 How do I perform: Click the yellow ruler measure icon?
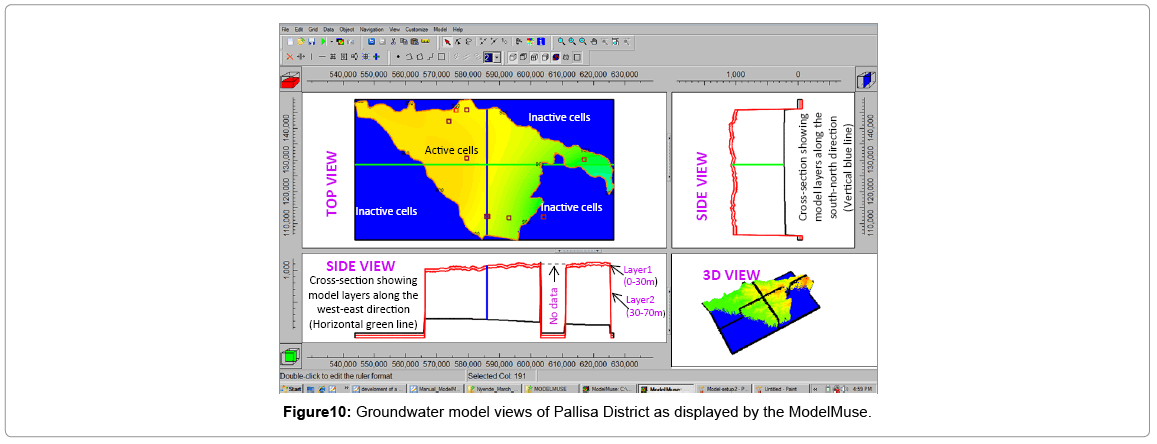[426, 41]
